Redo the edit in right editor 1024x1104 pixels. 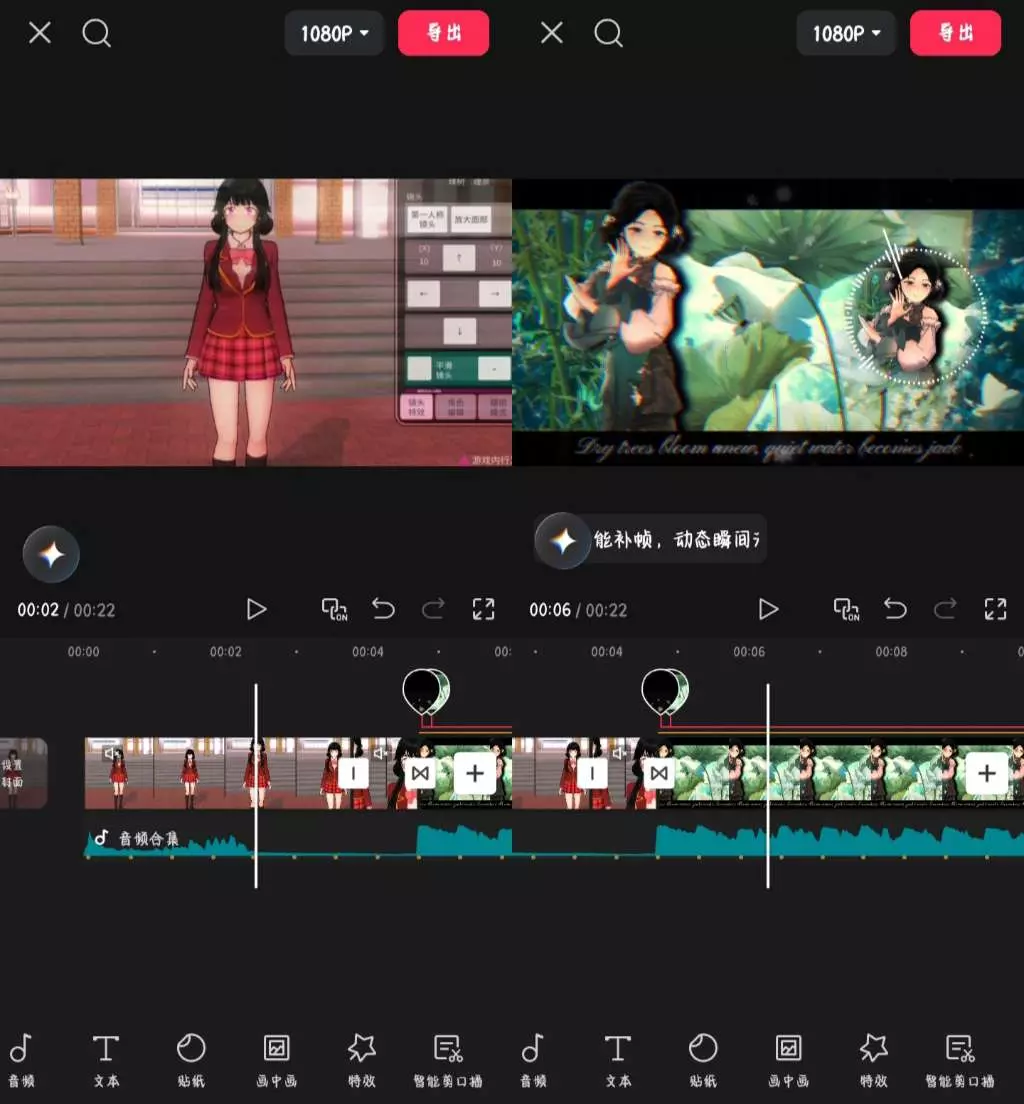click(945, 608)
